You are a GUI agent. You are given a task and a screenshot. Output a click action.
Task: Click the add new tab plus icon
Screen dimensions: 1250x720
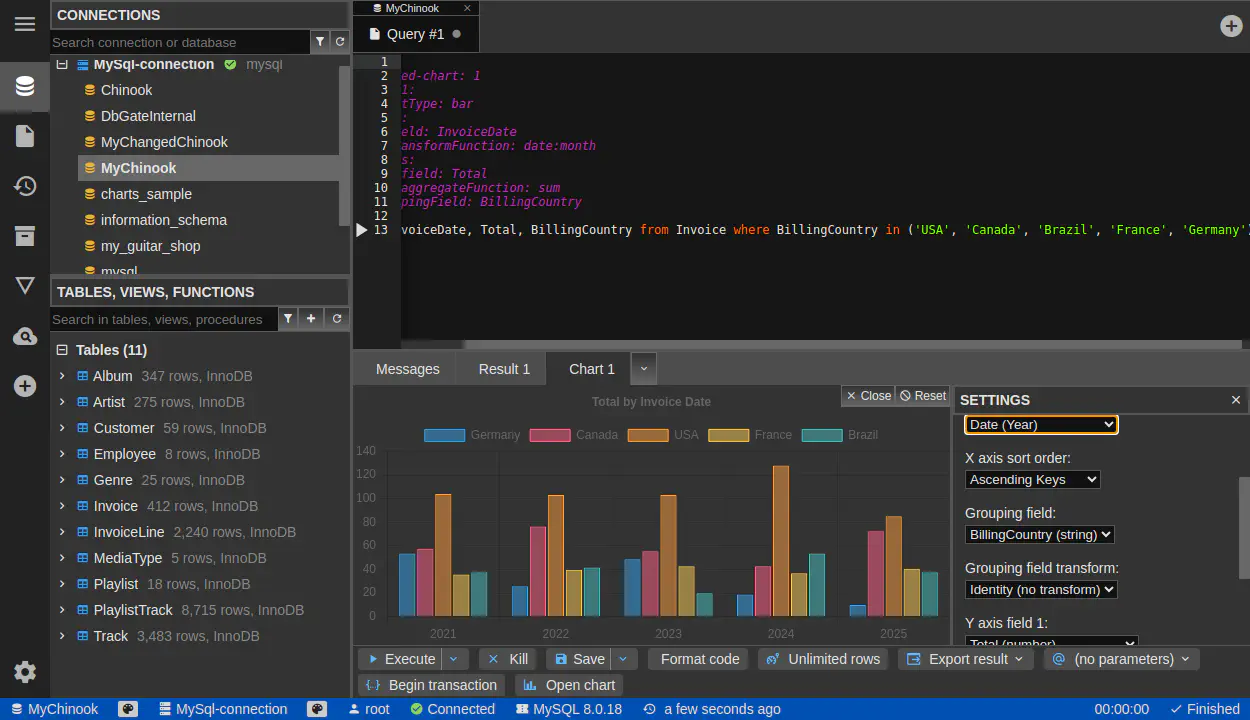1231,26
